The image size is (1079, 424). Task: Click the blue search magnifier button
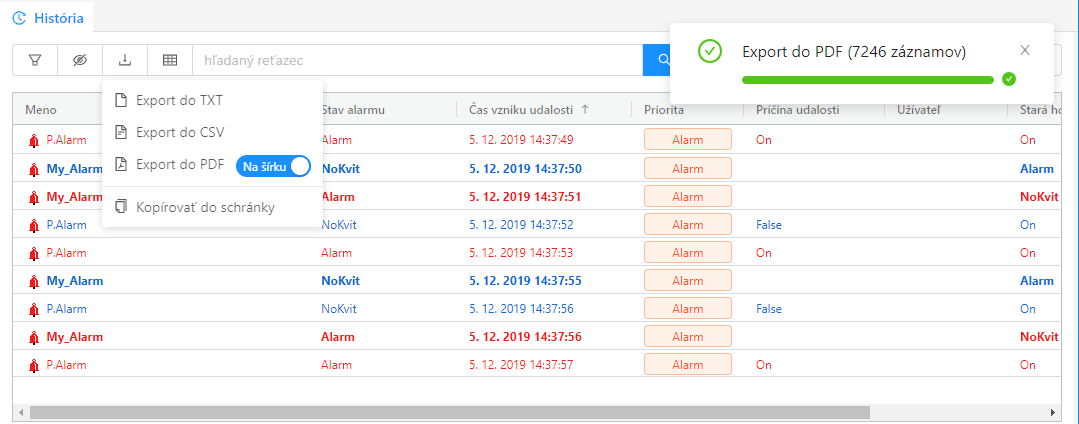click(660, 60)
